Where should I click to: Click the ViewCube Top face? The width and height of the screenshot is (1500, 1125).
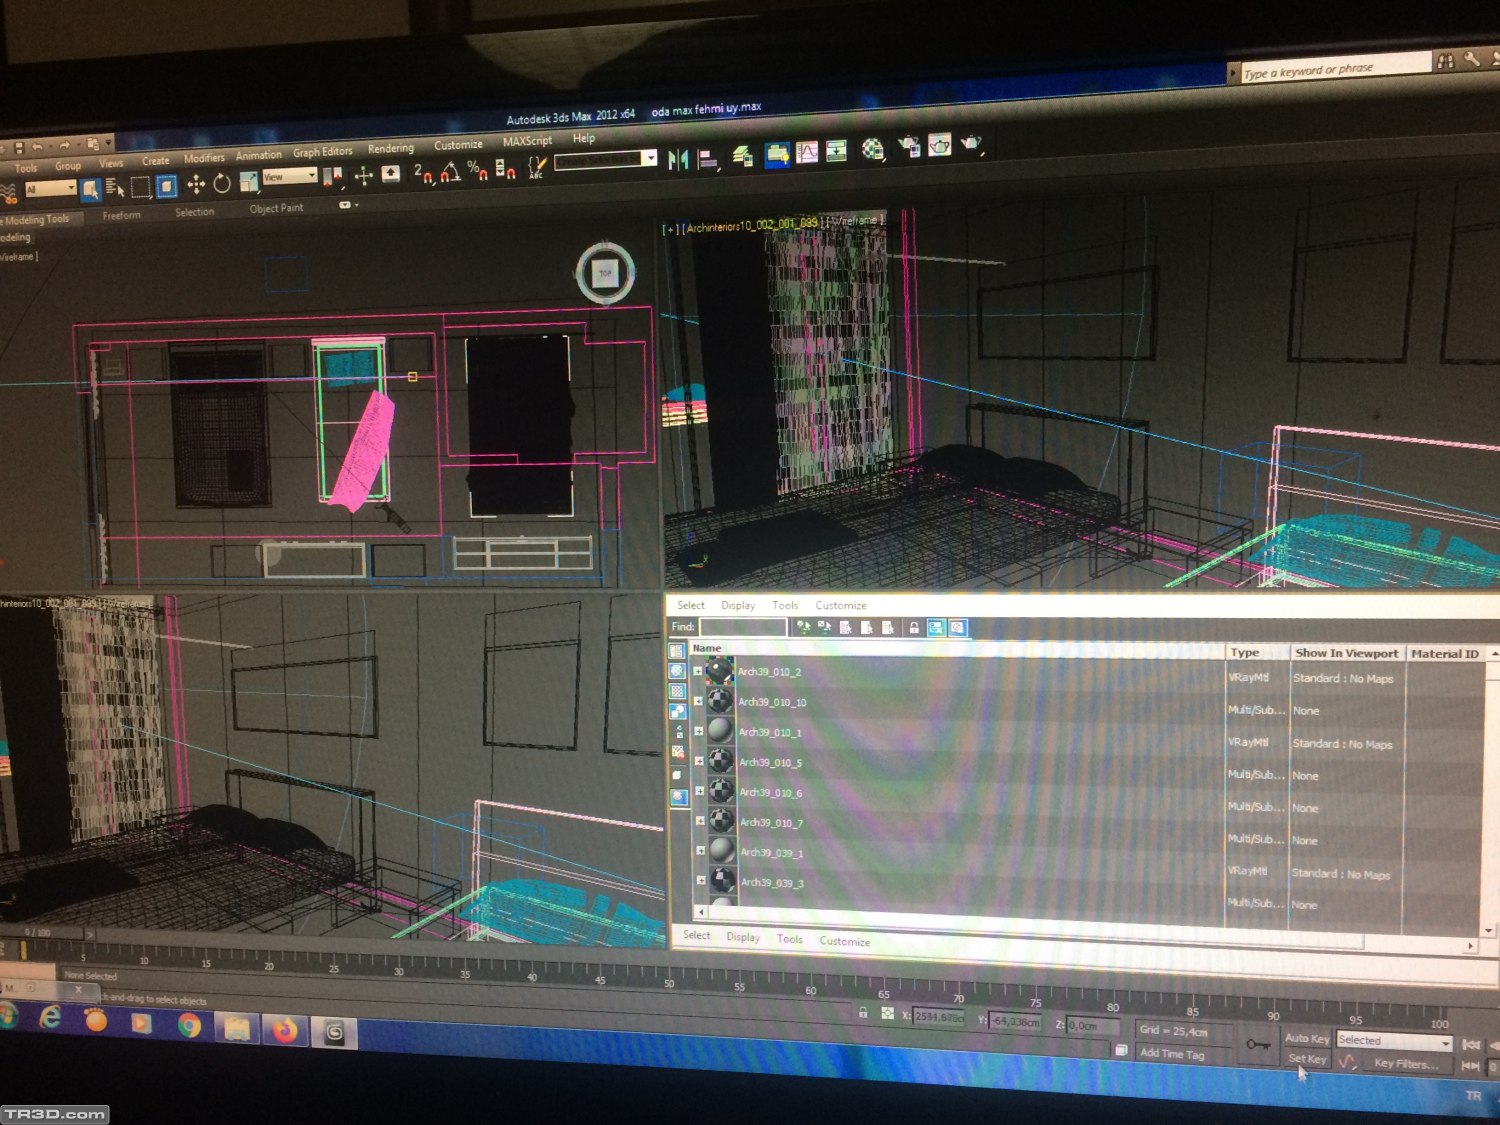coord(605,273)
